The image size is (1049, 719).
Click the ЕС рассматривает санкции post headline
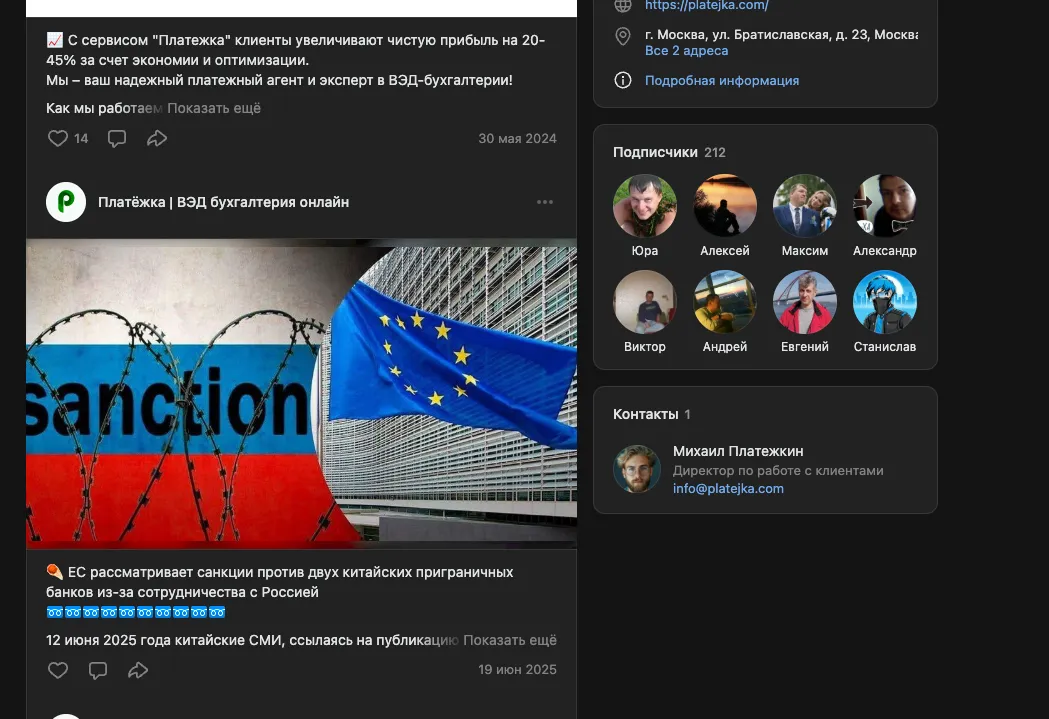pyautogui.click(x=280, y=582)
